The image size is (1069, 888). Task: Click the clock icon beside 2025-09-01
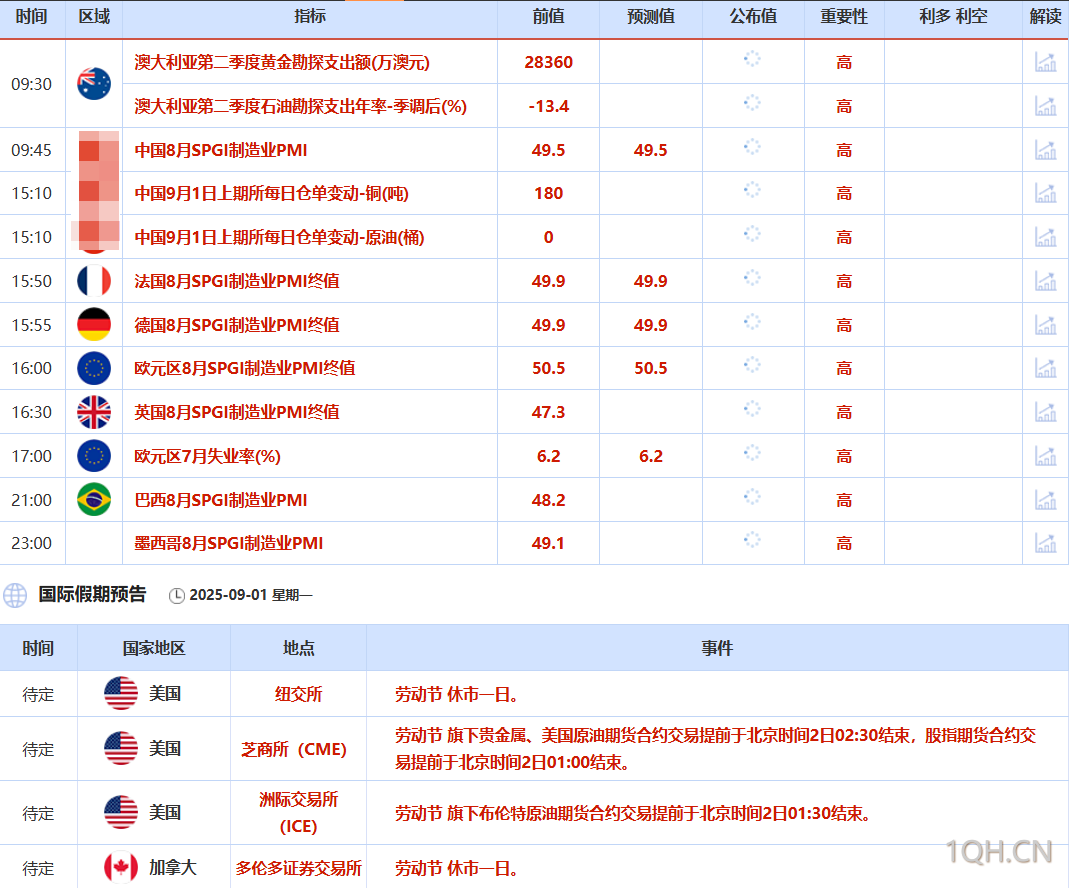177,594
